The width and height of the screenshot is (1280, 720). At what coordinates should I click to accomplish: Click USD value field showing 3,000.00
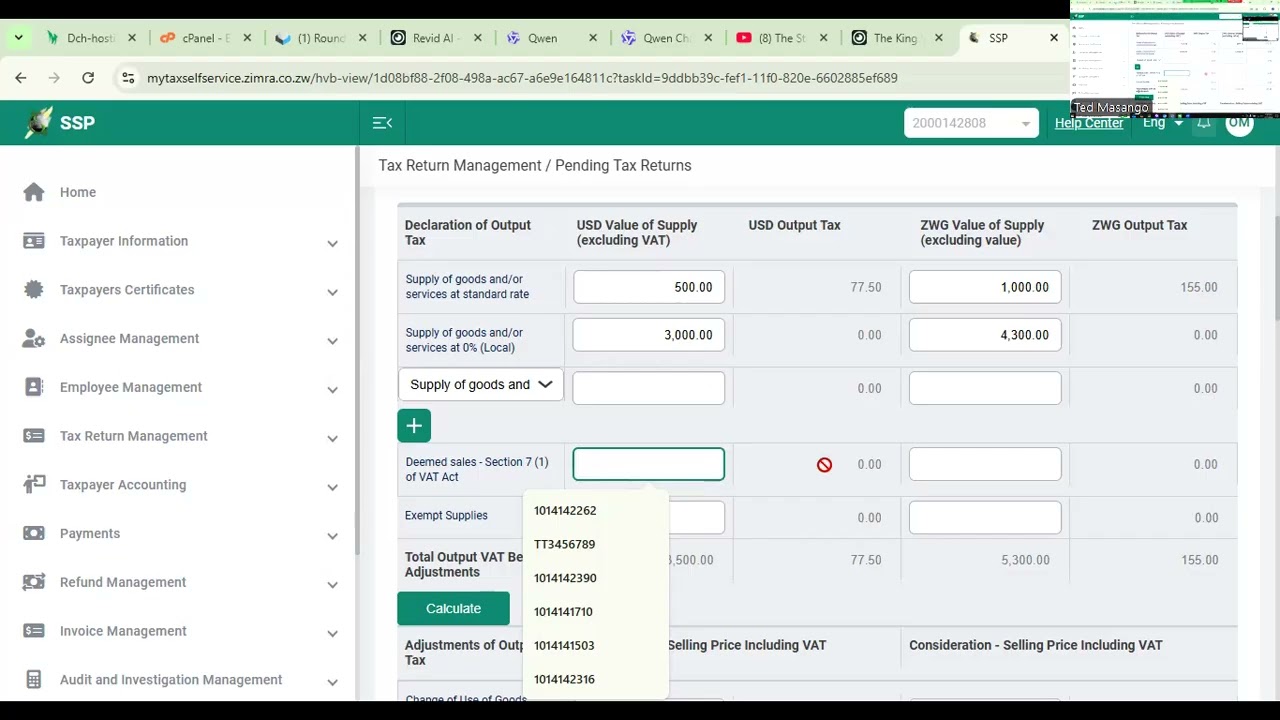(649, 335)
